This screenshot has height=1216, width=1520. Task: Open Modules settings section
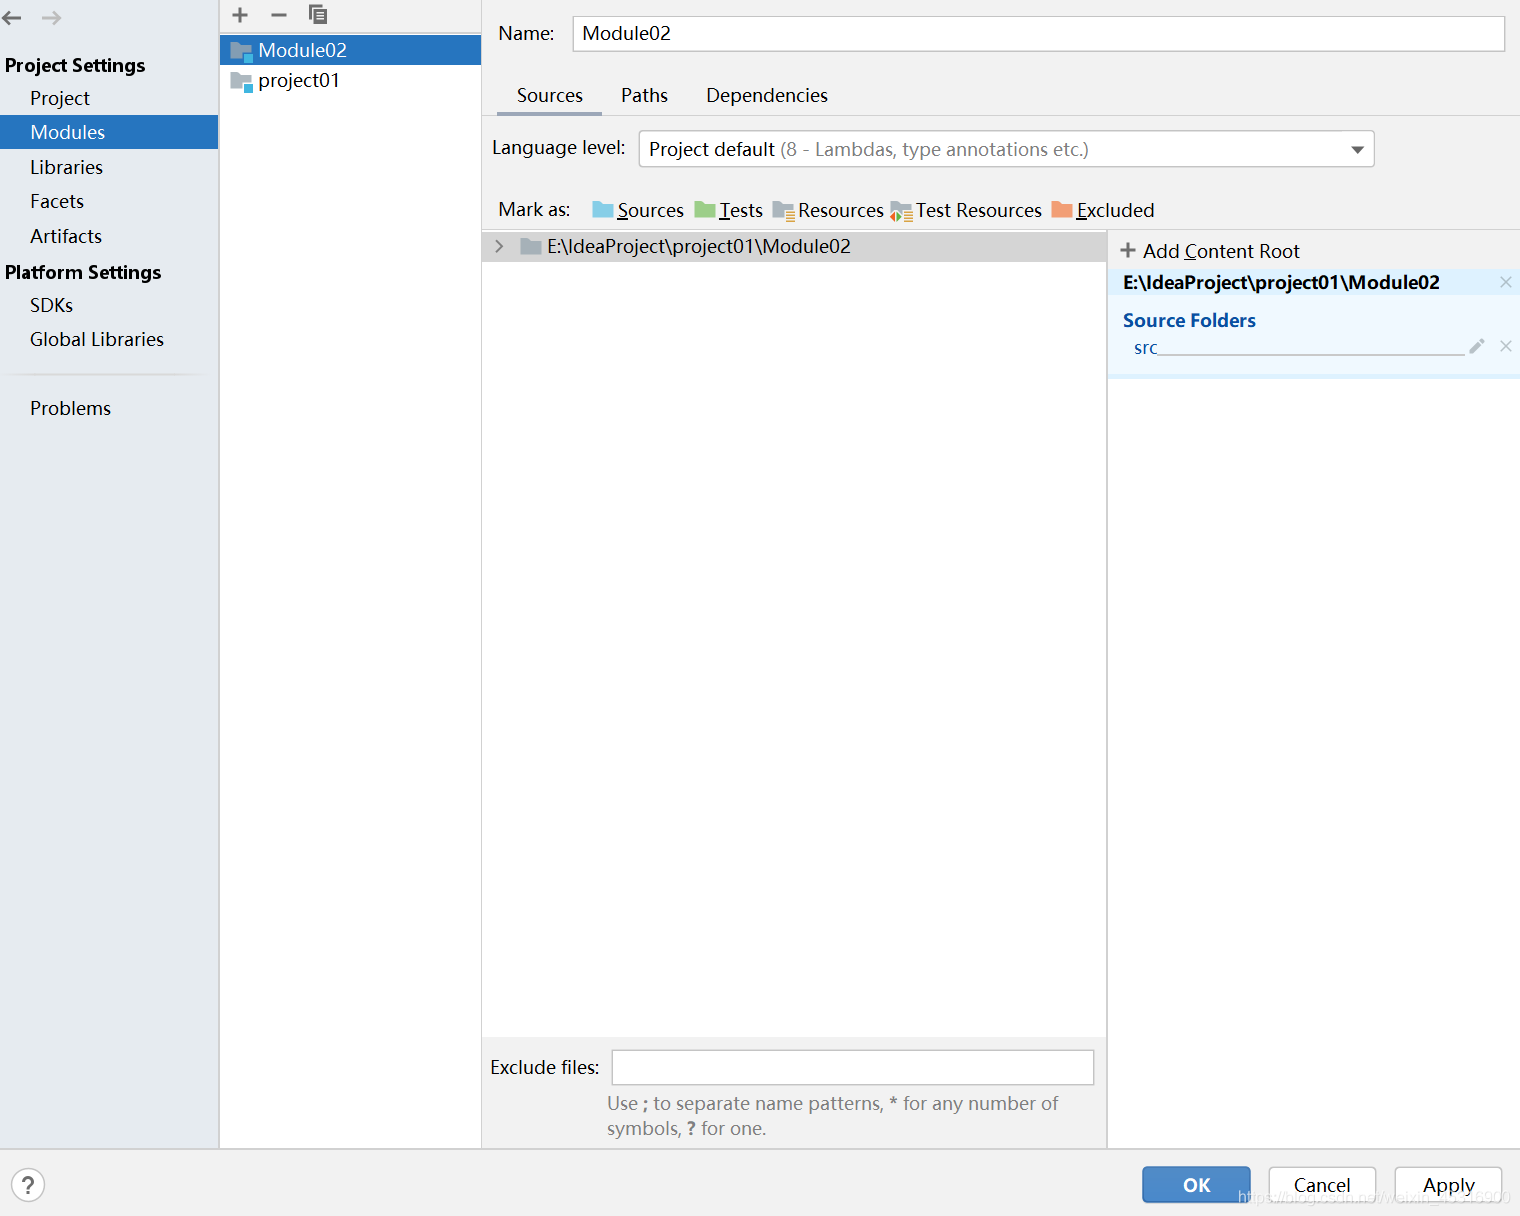point(109,132)
